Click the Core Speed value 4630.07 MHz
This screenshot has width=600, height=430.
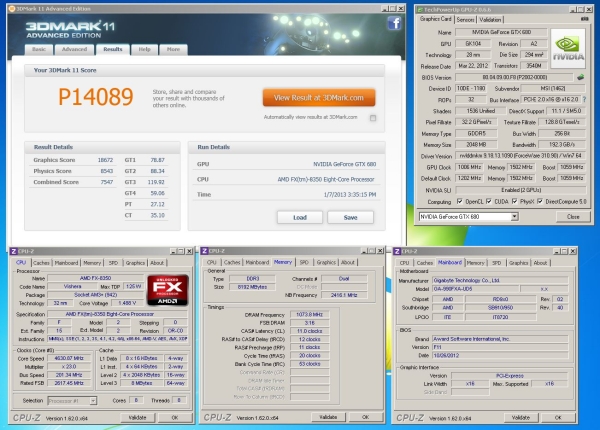[69, 358]
